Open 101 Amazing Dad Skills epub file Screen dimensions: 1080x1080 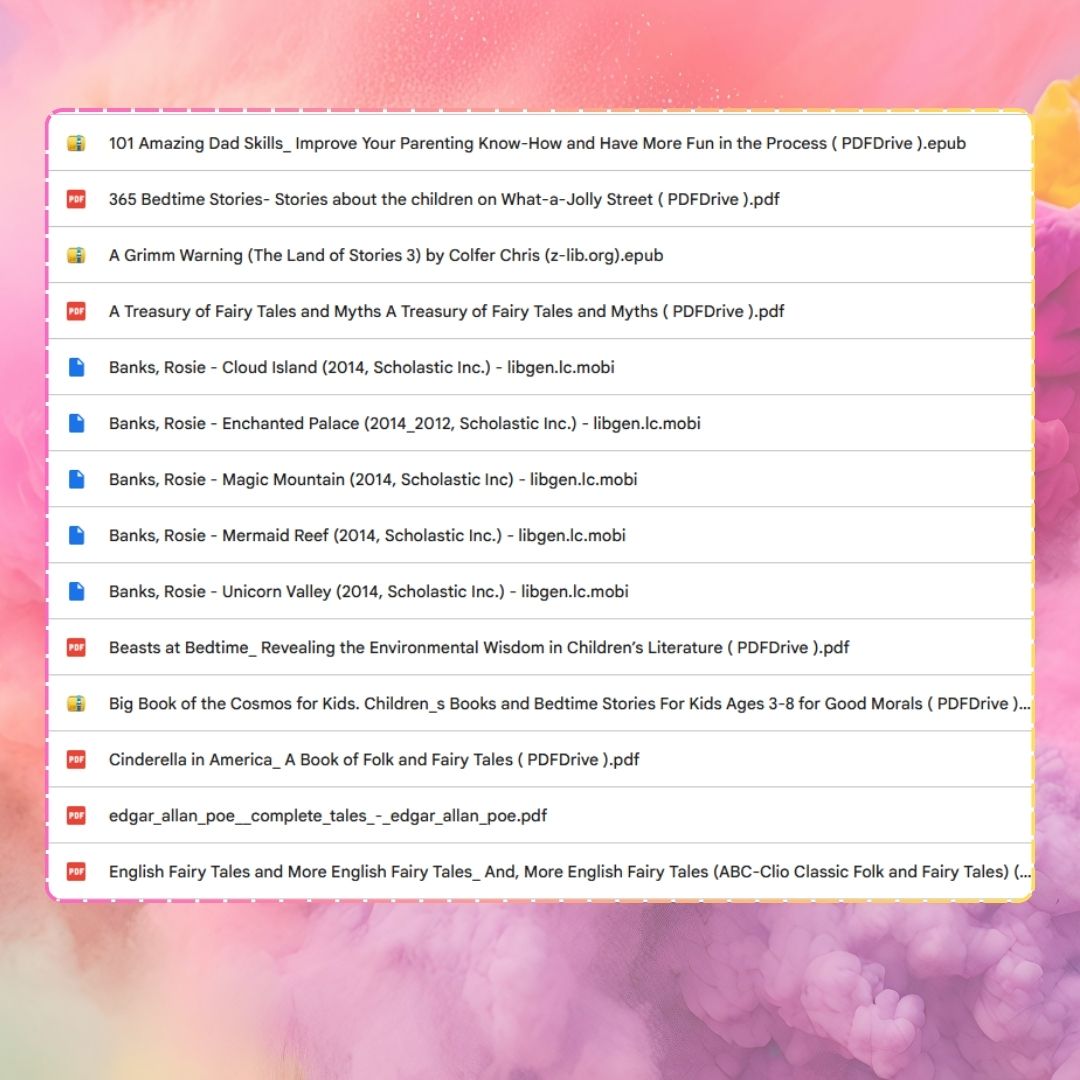click(537, 143)
